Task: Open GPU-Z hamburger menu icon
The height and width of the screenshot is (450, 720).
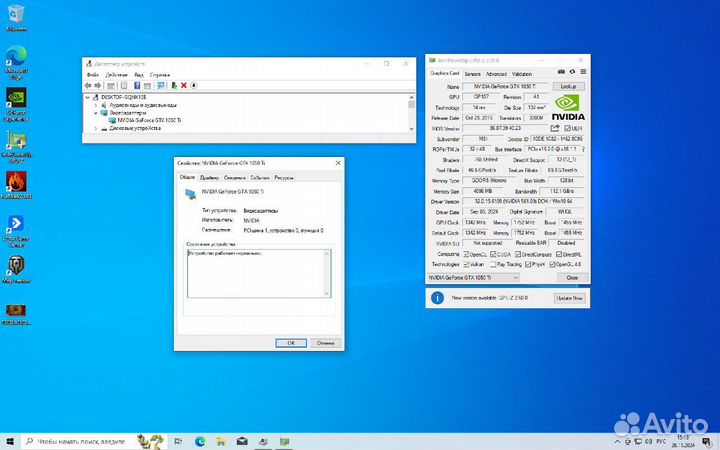Action: click(x=583, y=72)
